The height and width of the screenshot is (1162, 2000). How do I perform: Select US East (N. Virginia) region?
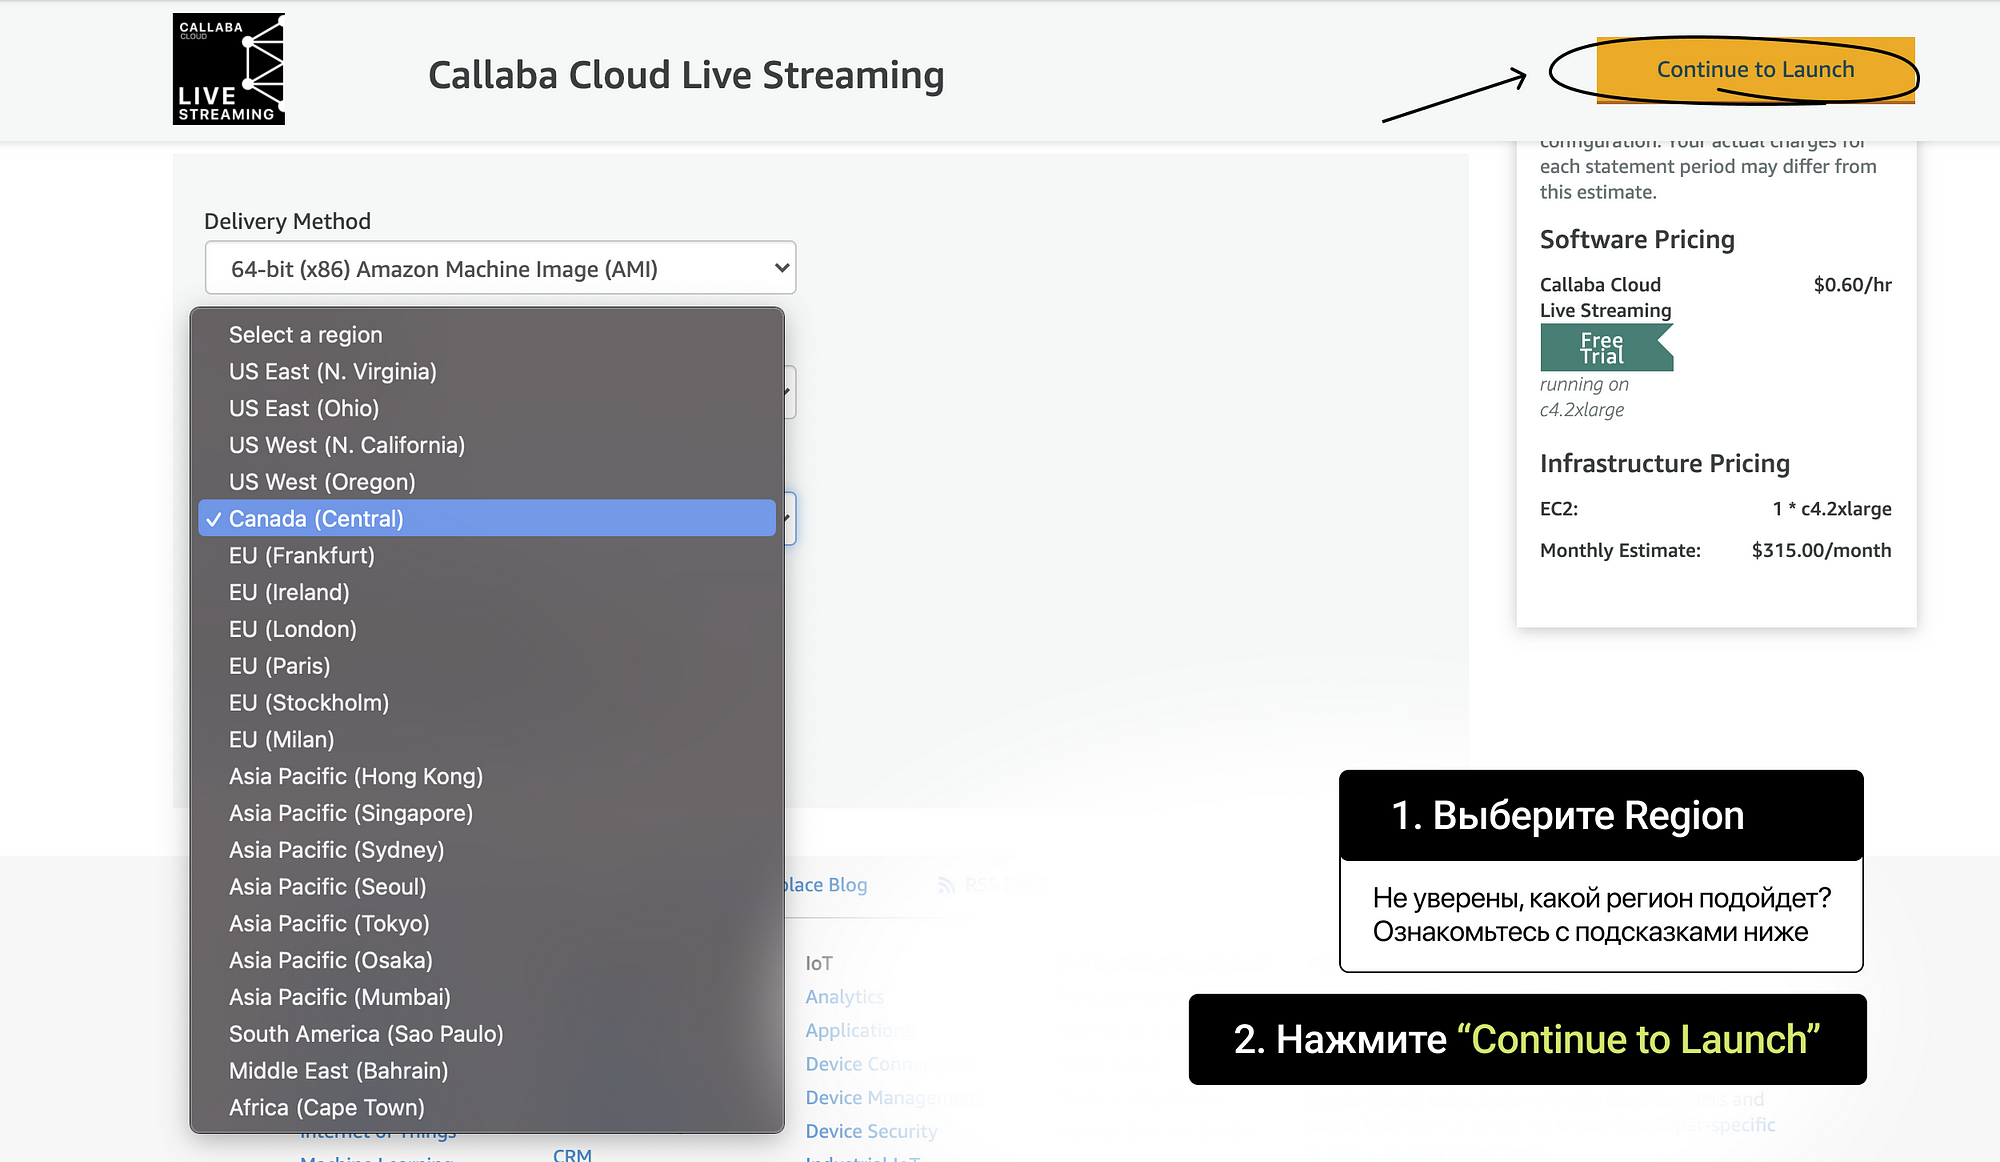[487, 372]
